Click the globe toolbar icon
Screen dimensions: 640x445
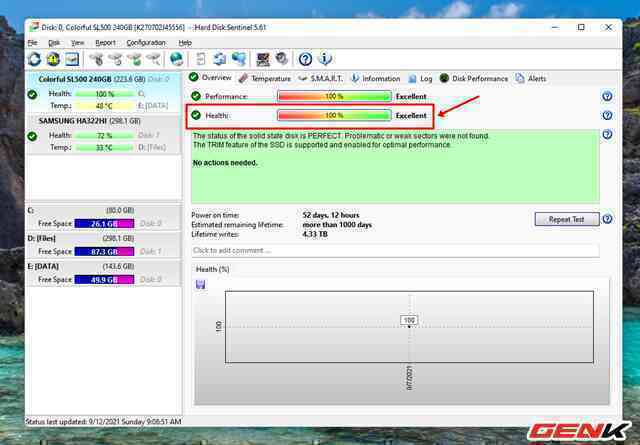(177, 60)
